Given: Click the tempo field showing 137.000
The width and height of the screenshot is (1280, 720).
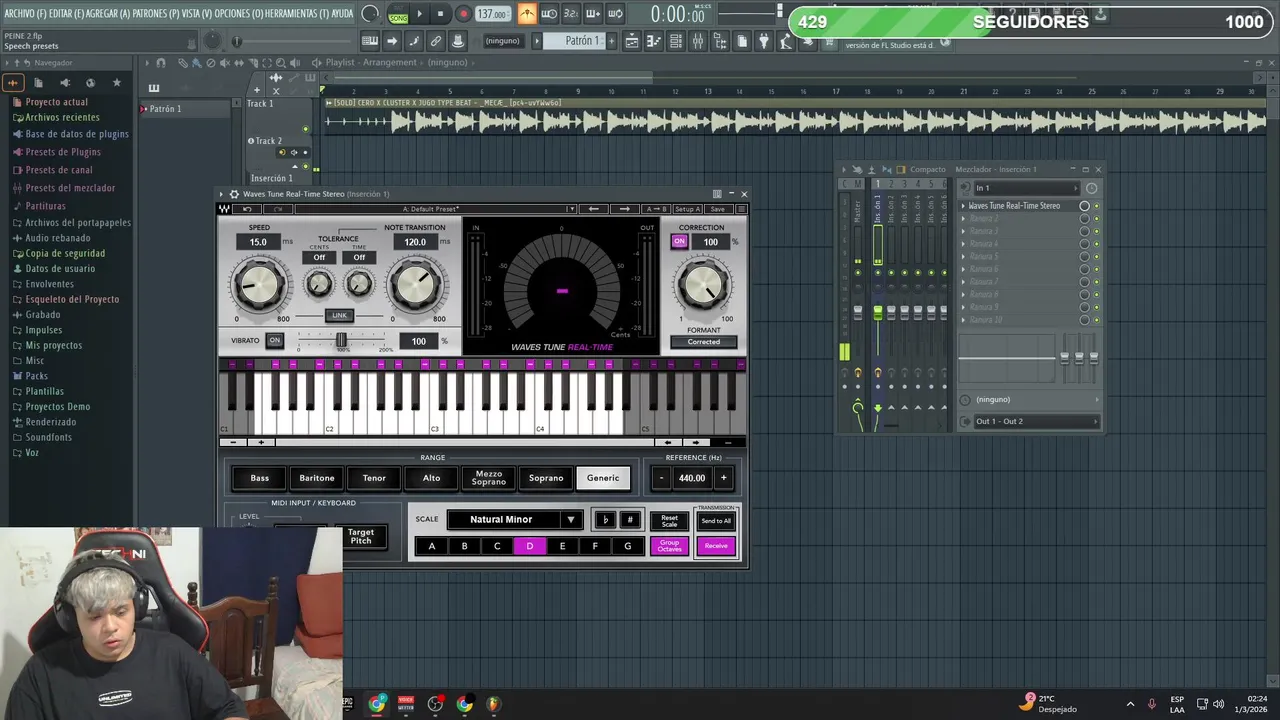Looking at the screenshot, I should coord(492,14).
